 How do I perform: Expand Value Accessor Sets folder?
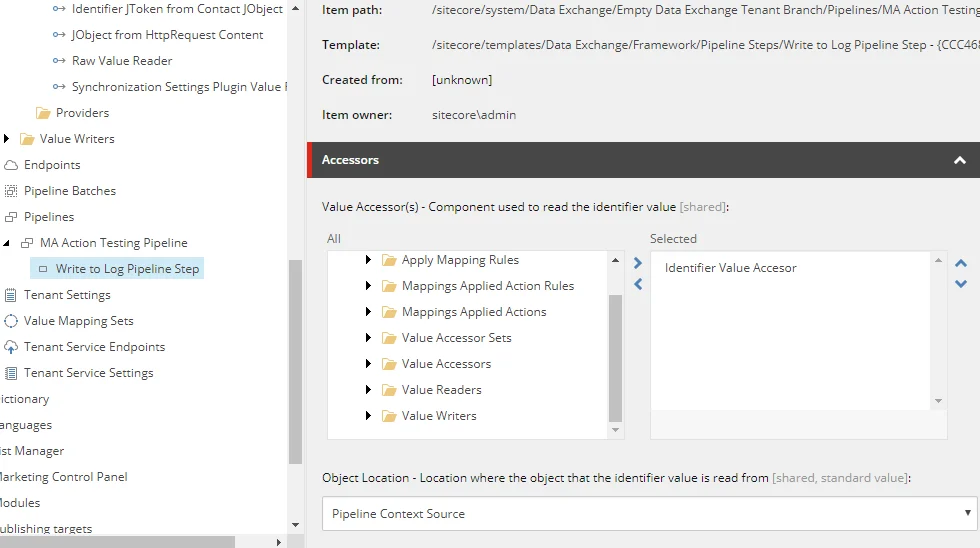click(x=368, y=338)
